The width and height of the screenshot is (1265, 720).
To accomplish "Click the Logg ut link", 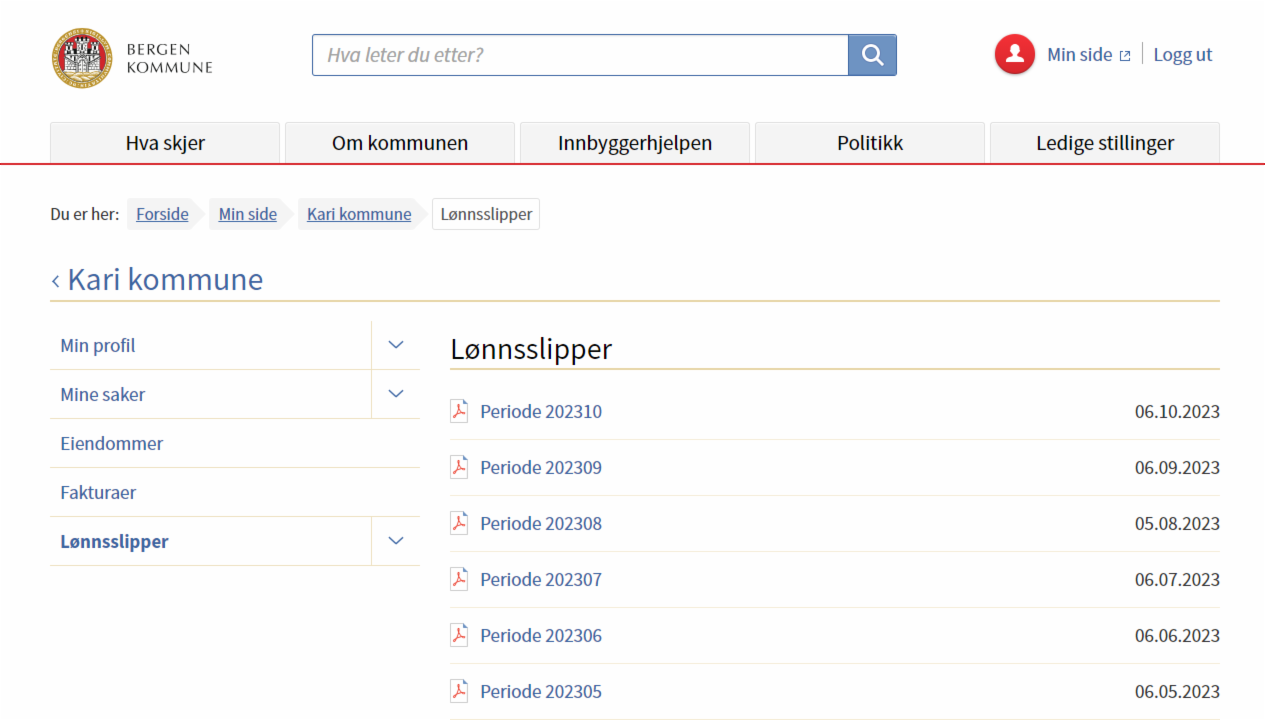I will [1182, 55].
